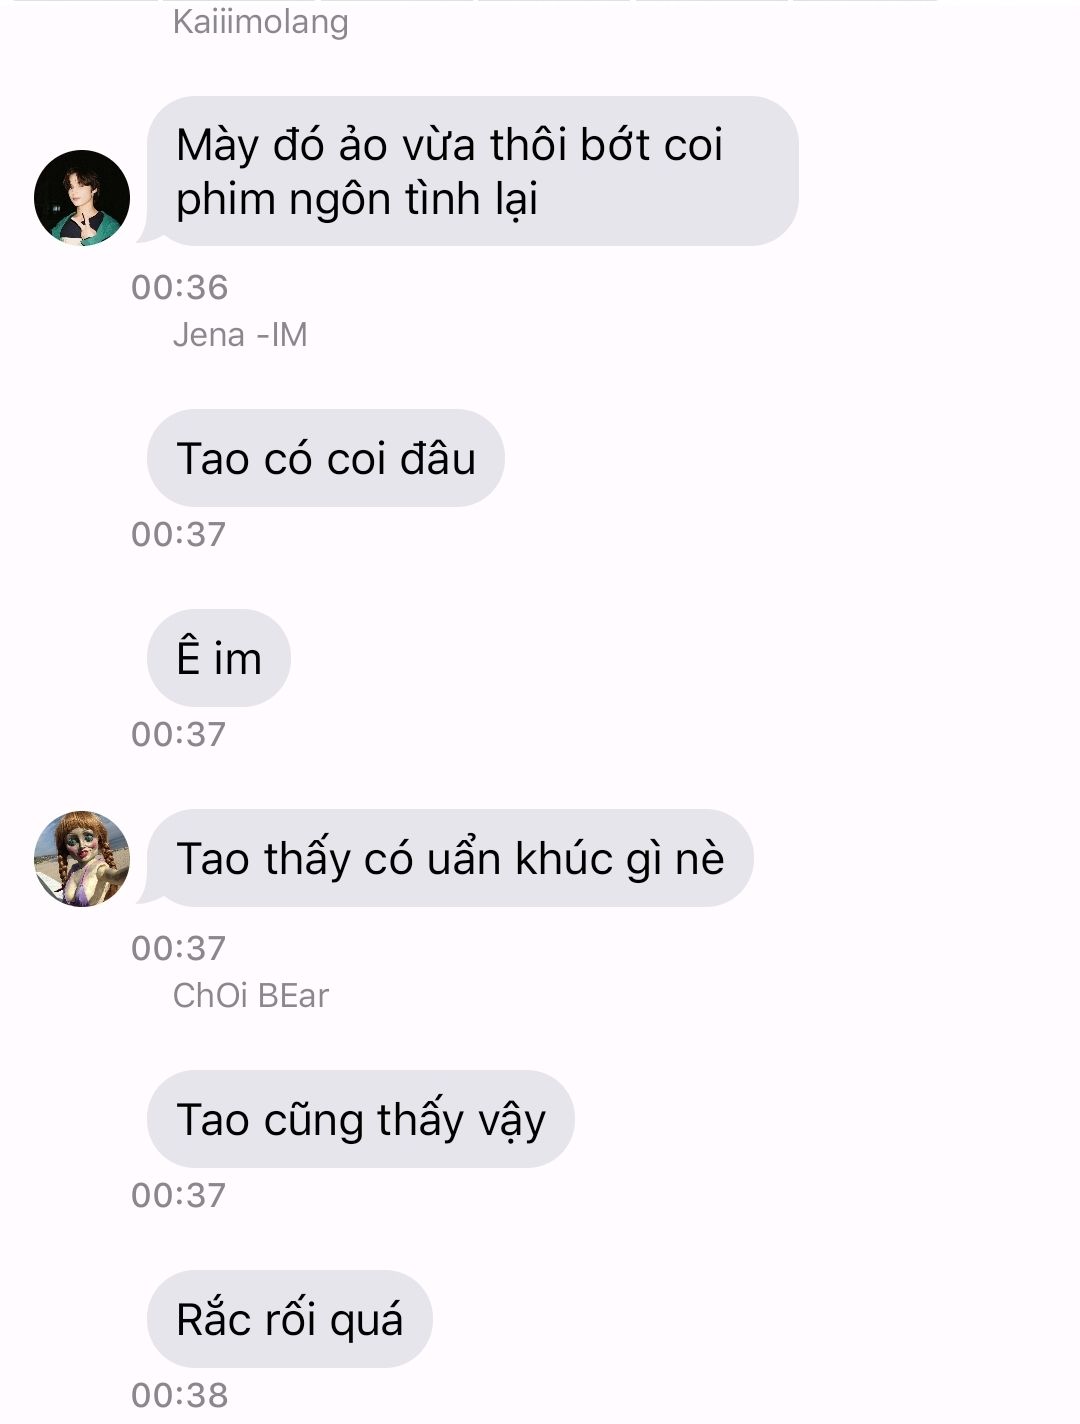Click the 00:36 timestamp
The height and width of the screenshot is (1424, 1080).
(x=180, y=288)
